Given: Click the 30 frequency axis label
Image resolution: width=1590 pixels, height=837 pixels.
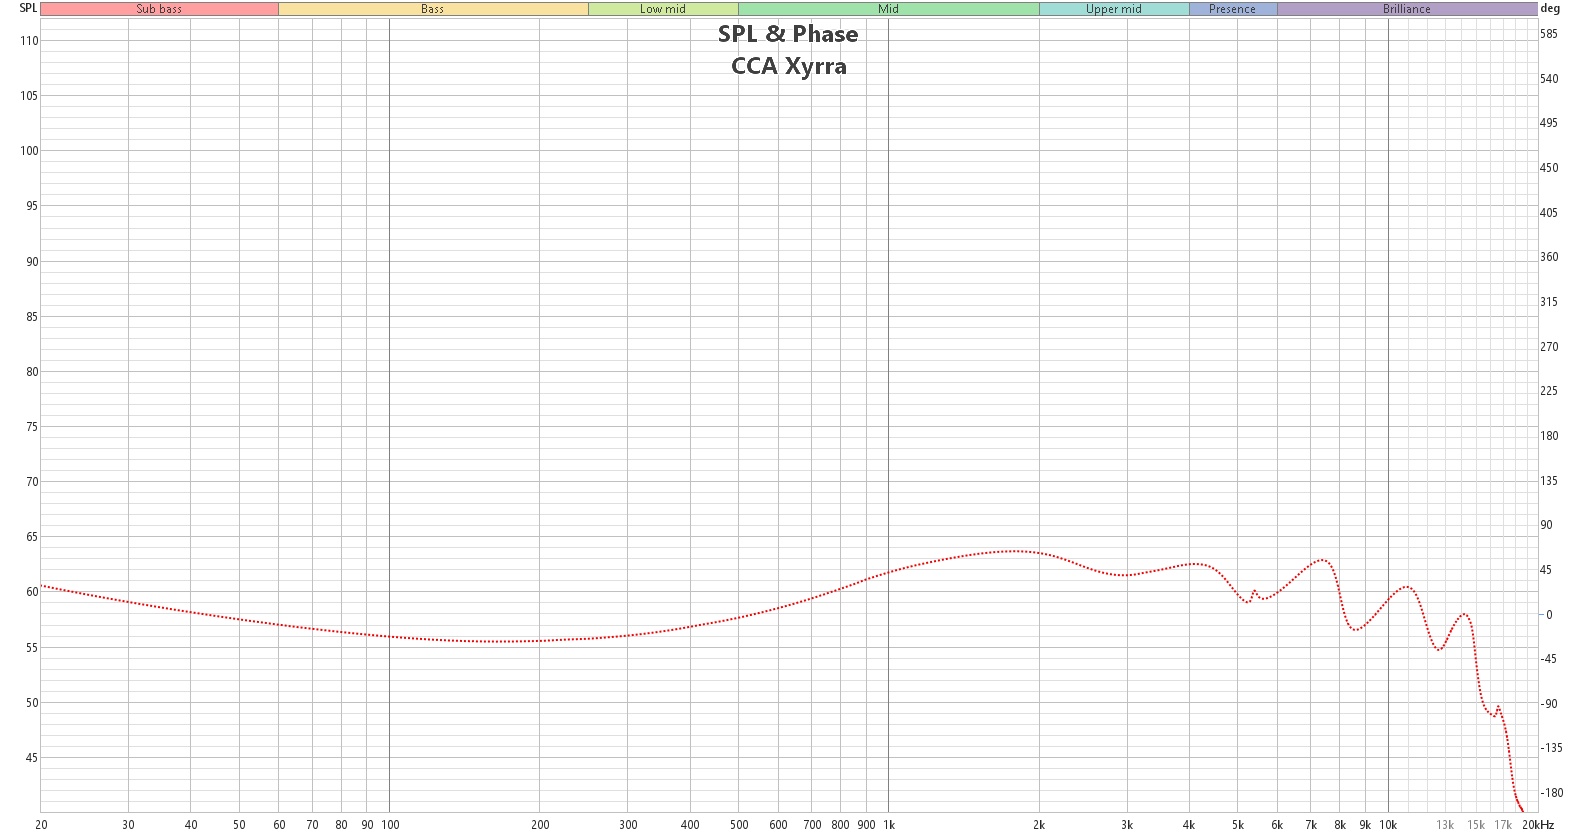Looking at the screenshot, I should 128,825.
